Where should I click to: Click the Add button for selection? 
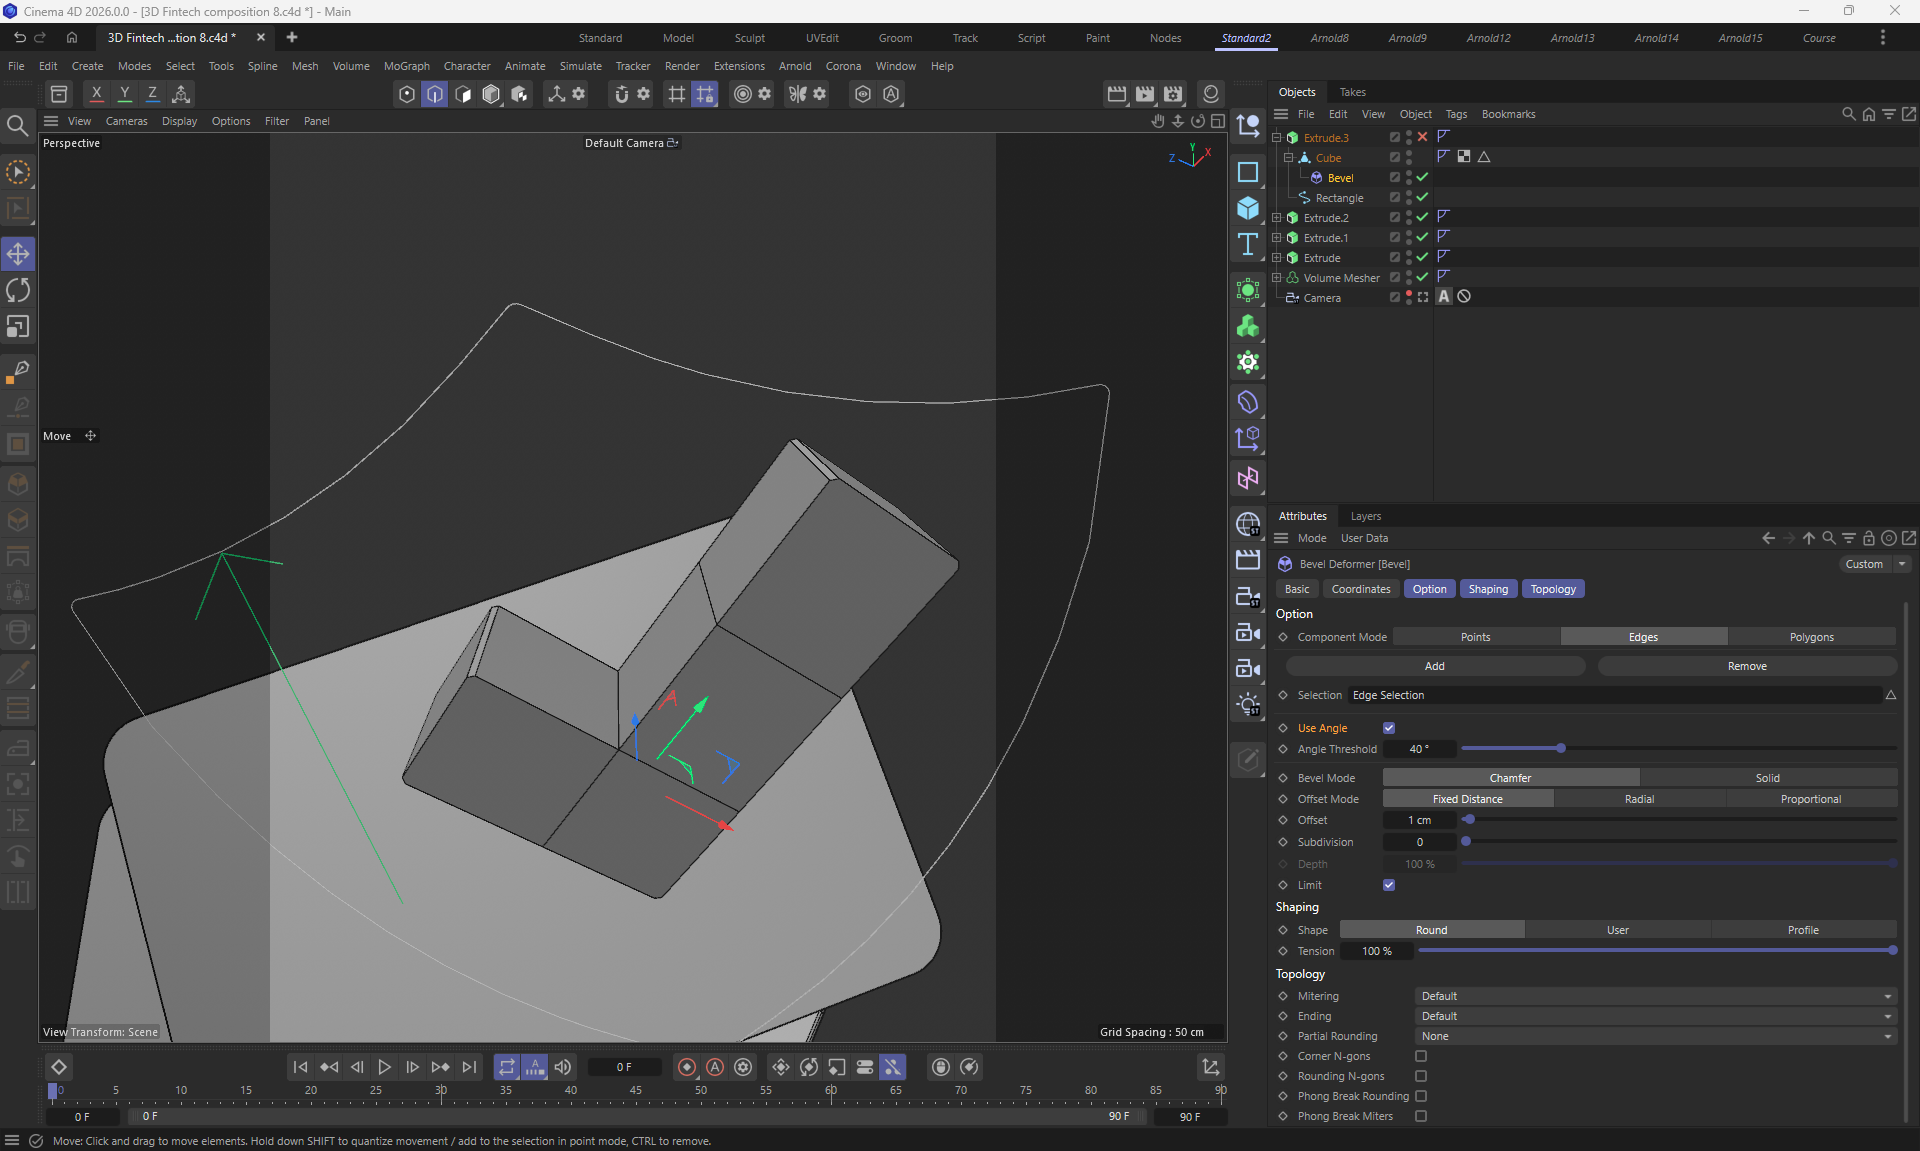[x=1434, y=666]
